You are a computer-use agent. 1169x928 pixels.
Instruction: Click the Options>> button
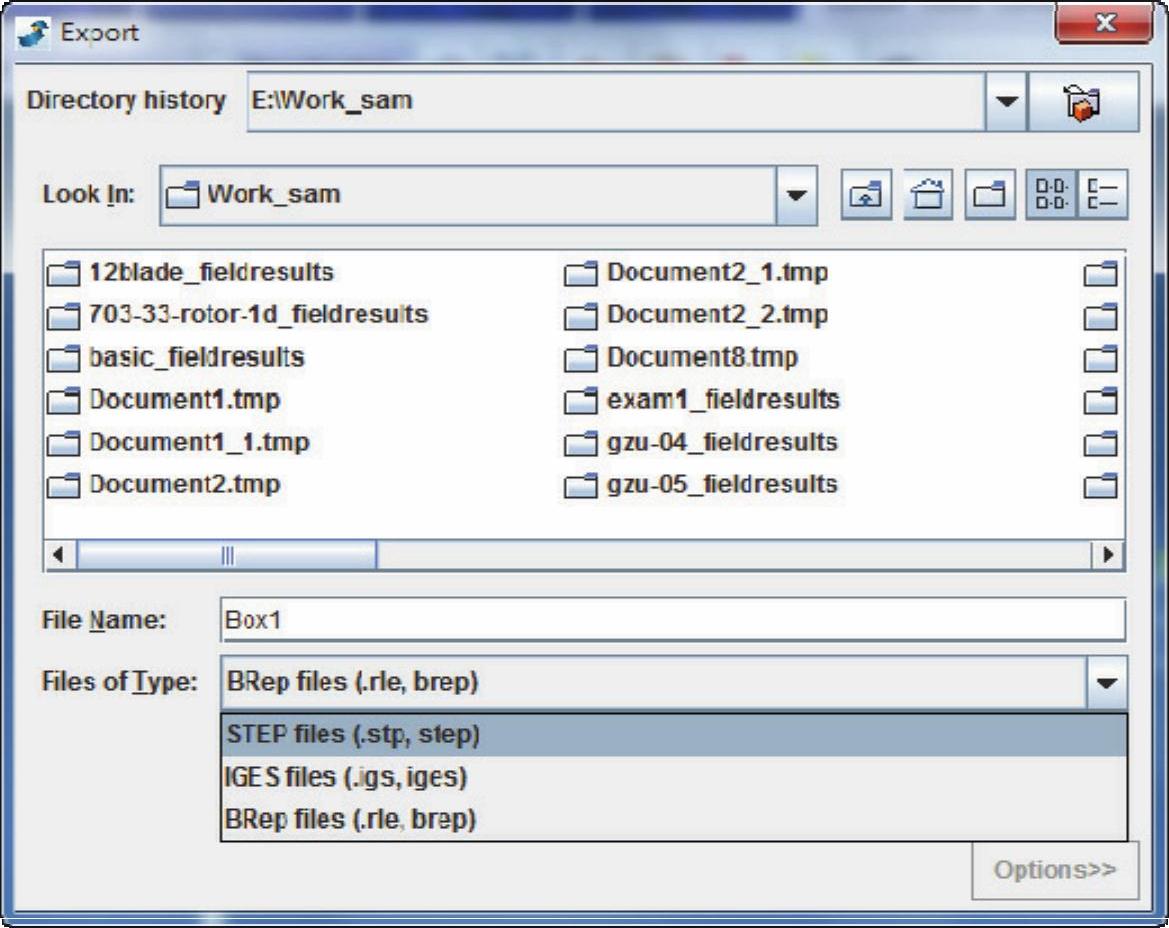click(x=1054, y=870)
